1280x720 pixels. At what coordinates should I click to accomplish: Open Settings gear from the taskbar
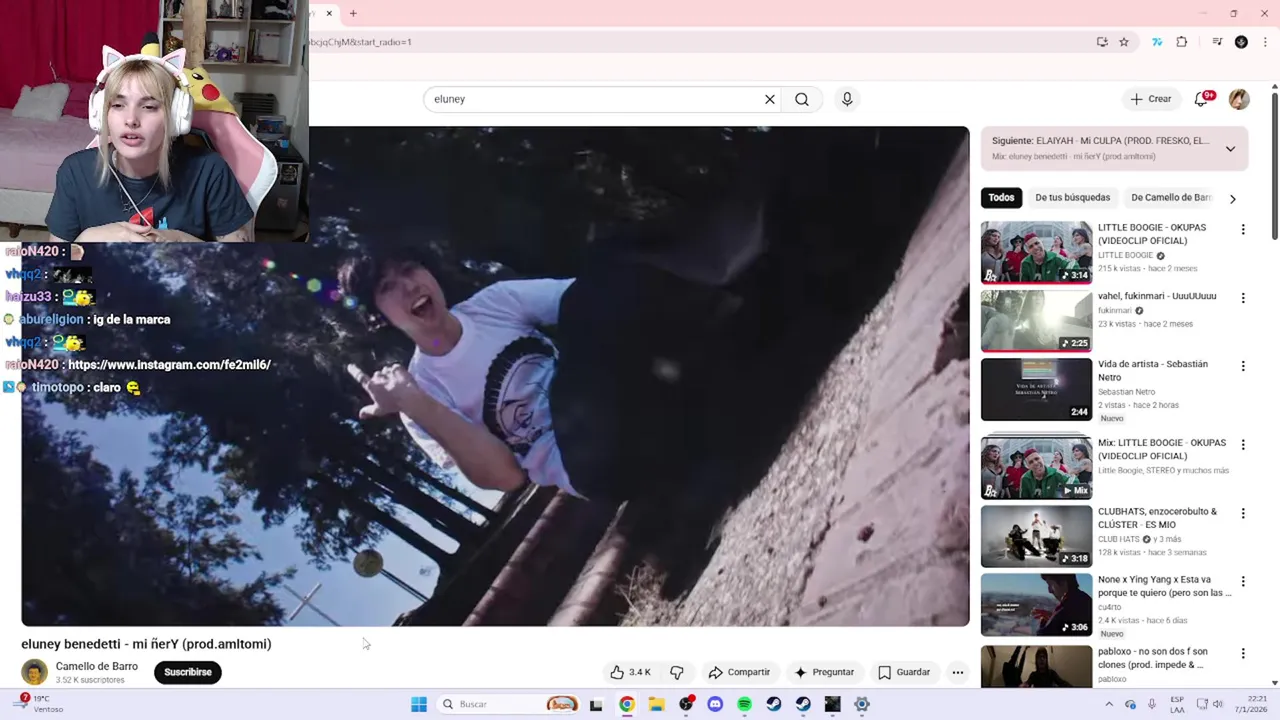click(862, 704)
